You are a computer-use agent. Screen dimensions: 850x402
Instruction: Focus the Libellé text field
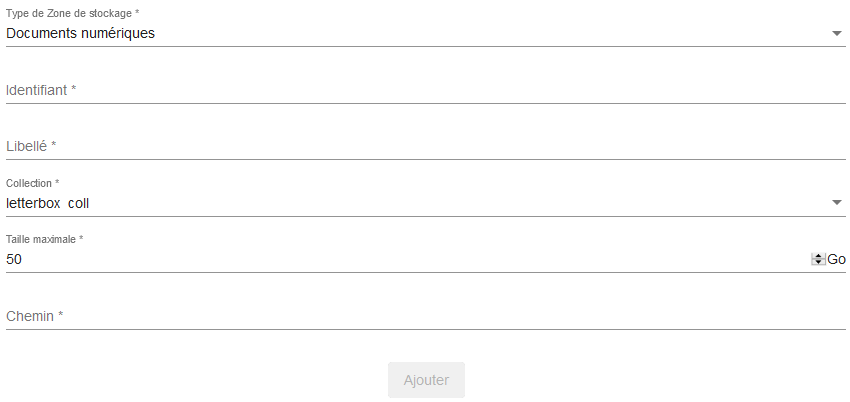[420, 146]
